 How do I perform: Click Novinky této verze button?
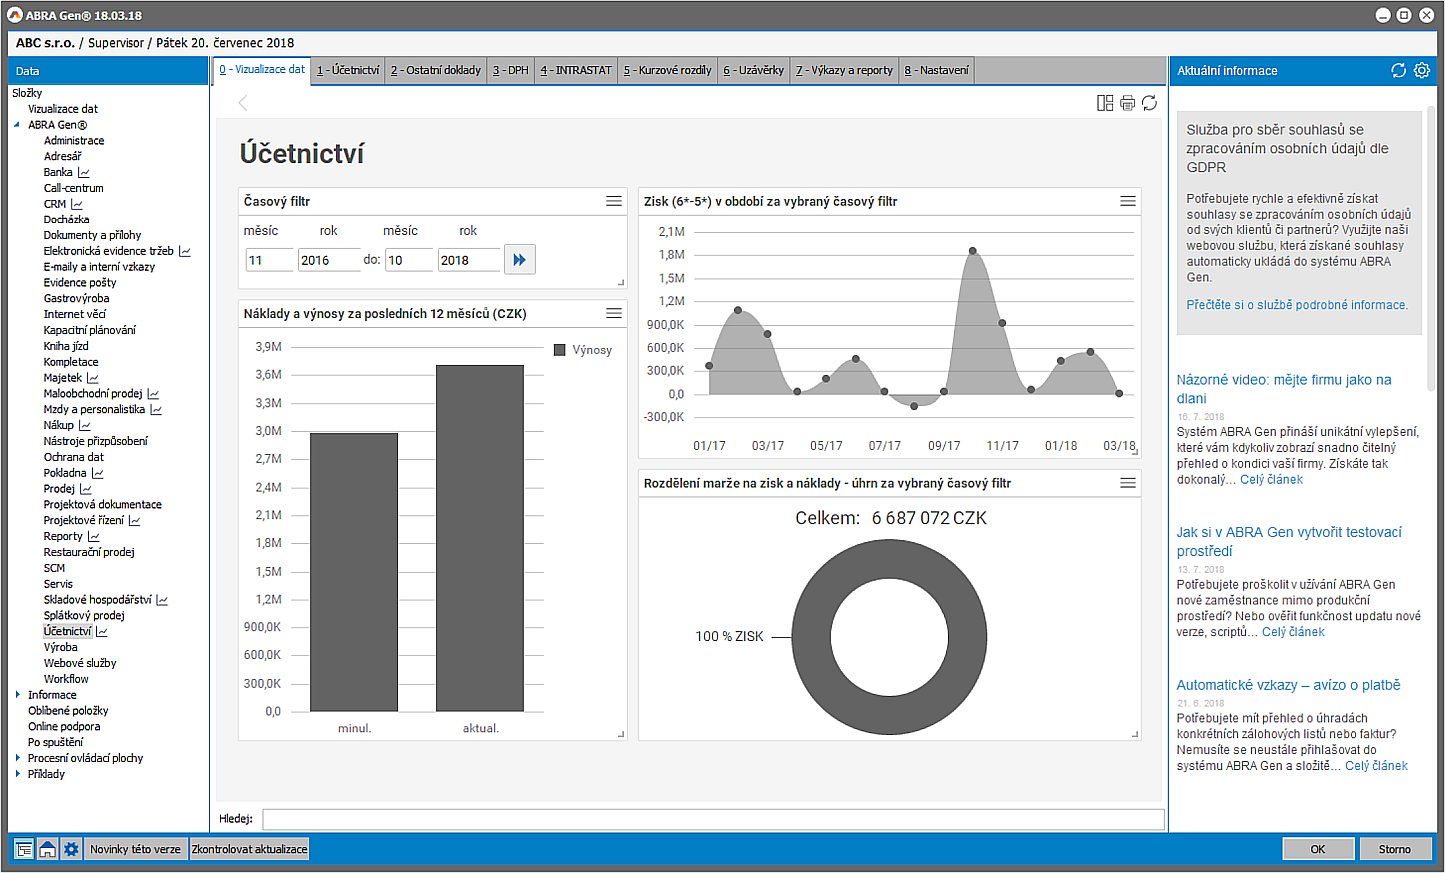(x=135, y=849)
